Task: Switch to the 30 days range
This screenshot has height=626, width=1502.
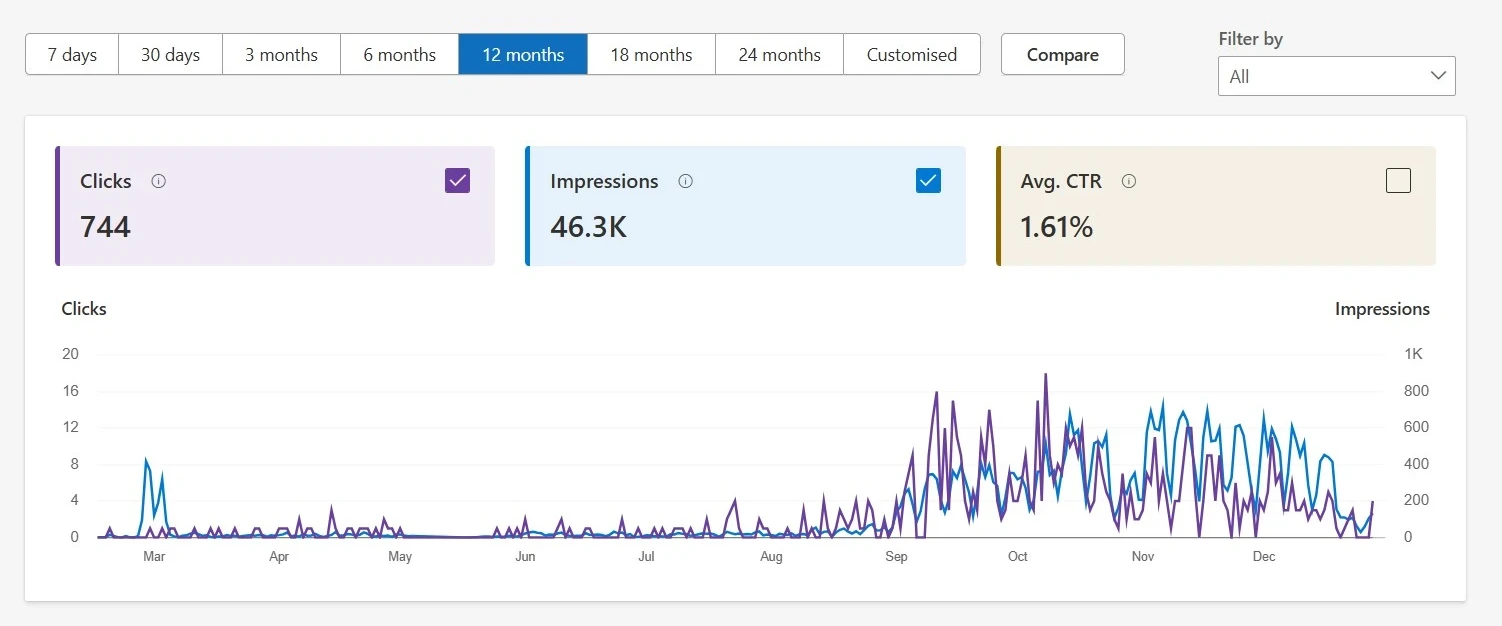Action: (170, 55)
